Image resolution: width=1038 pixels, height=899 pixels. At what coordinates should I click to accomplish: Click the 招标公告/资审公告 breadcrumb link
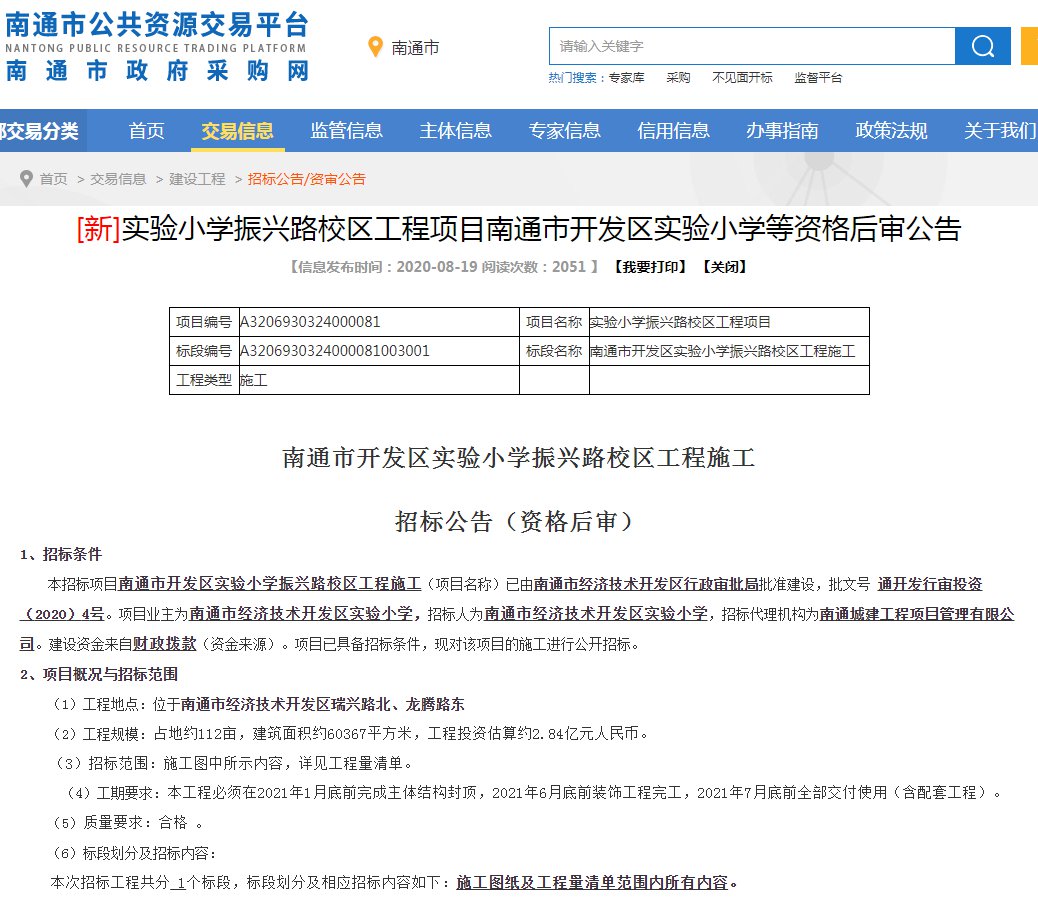(307, 179)
